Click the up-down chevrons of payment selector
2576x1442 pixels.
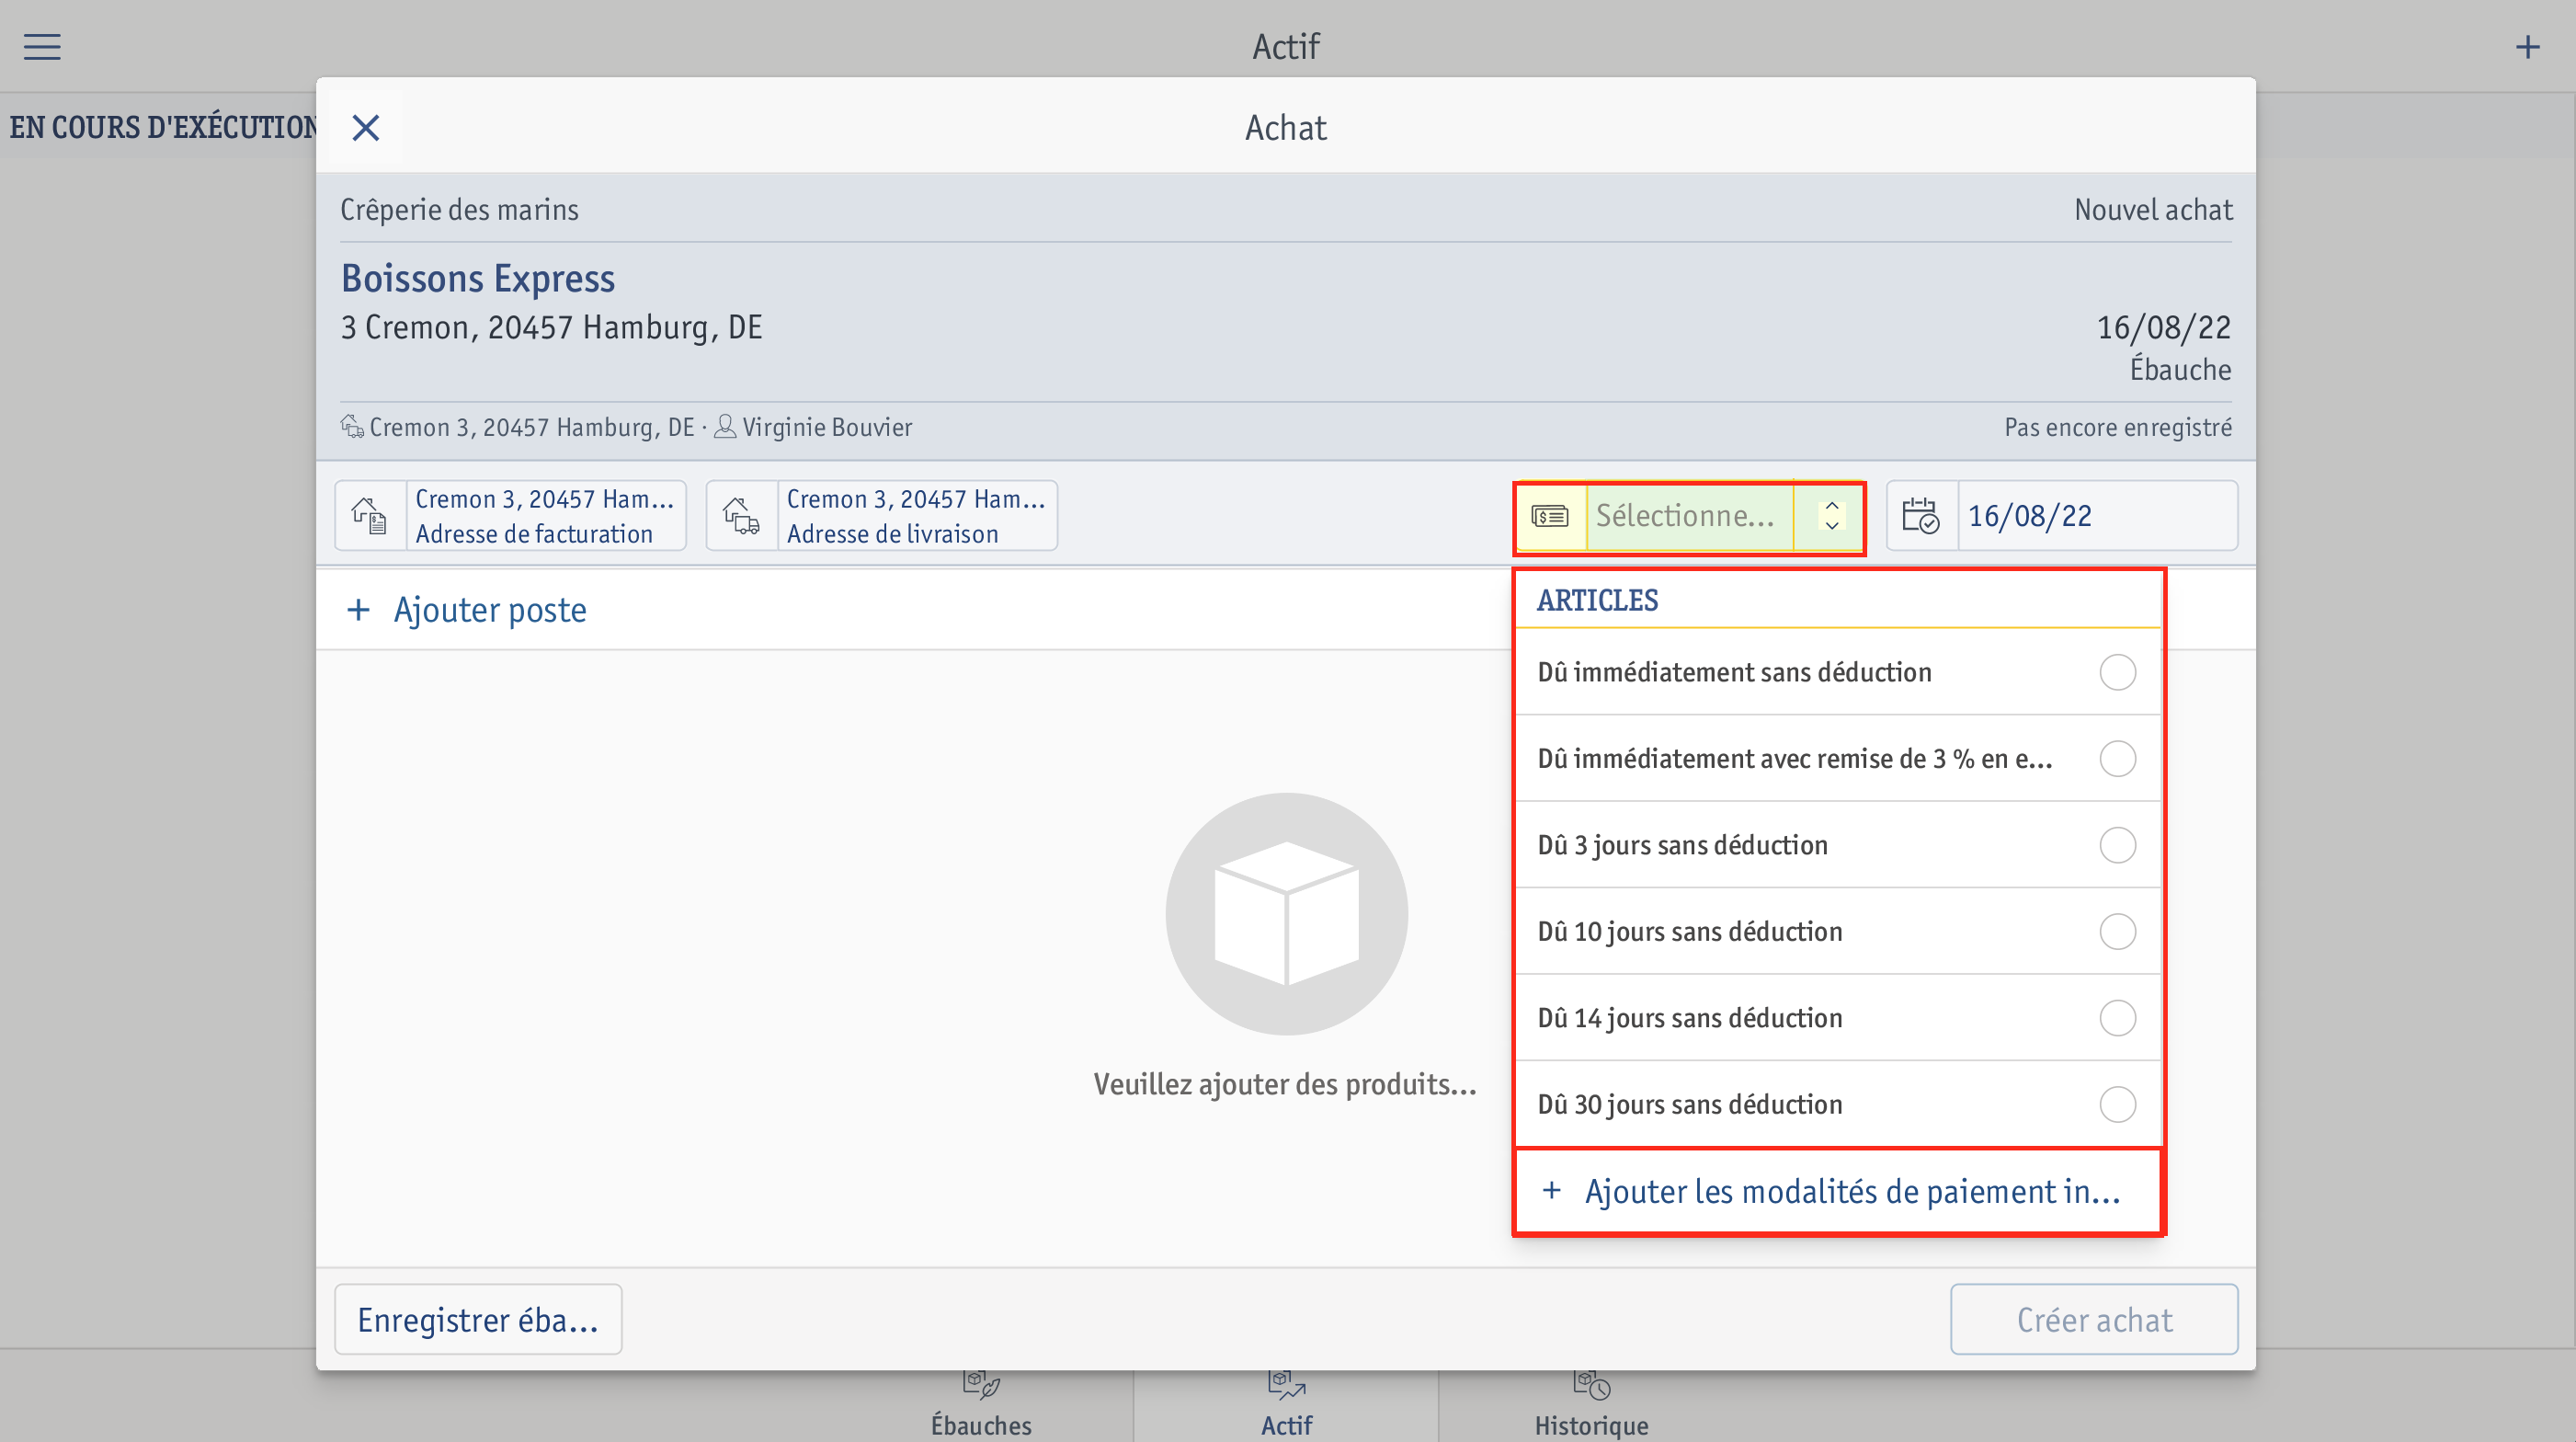click(1831, 516)
